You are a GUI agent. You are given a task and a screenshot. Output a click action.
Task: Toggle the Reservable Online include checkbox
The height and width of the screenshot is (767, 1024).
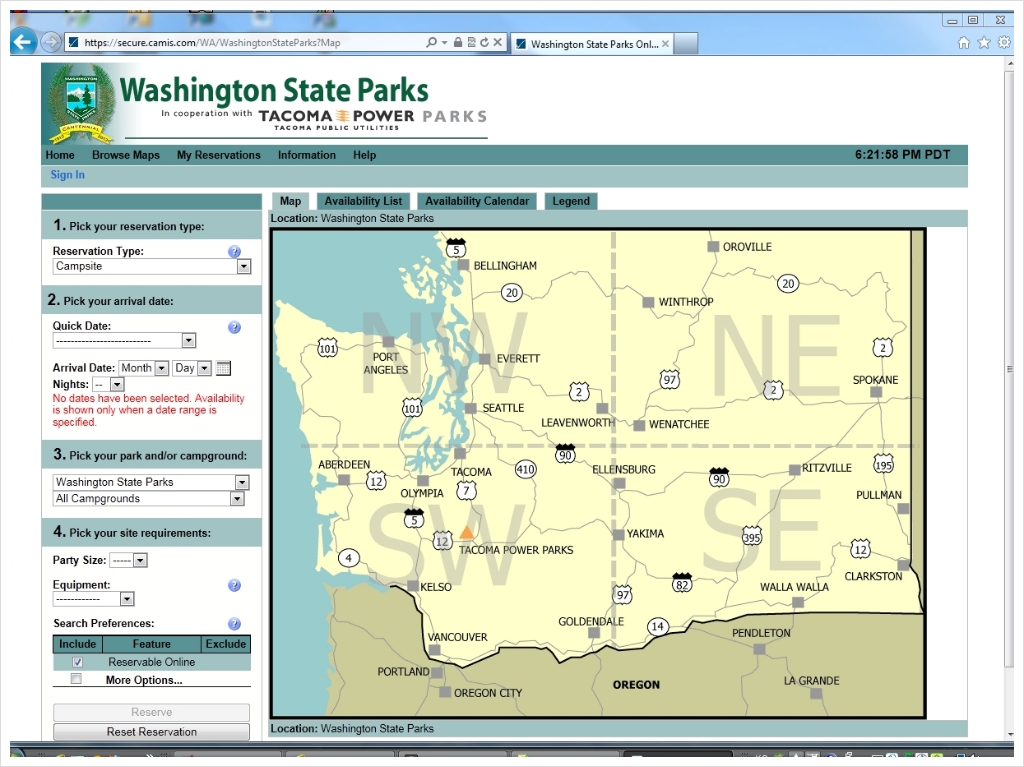tap(77, 662)
